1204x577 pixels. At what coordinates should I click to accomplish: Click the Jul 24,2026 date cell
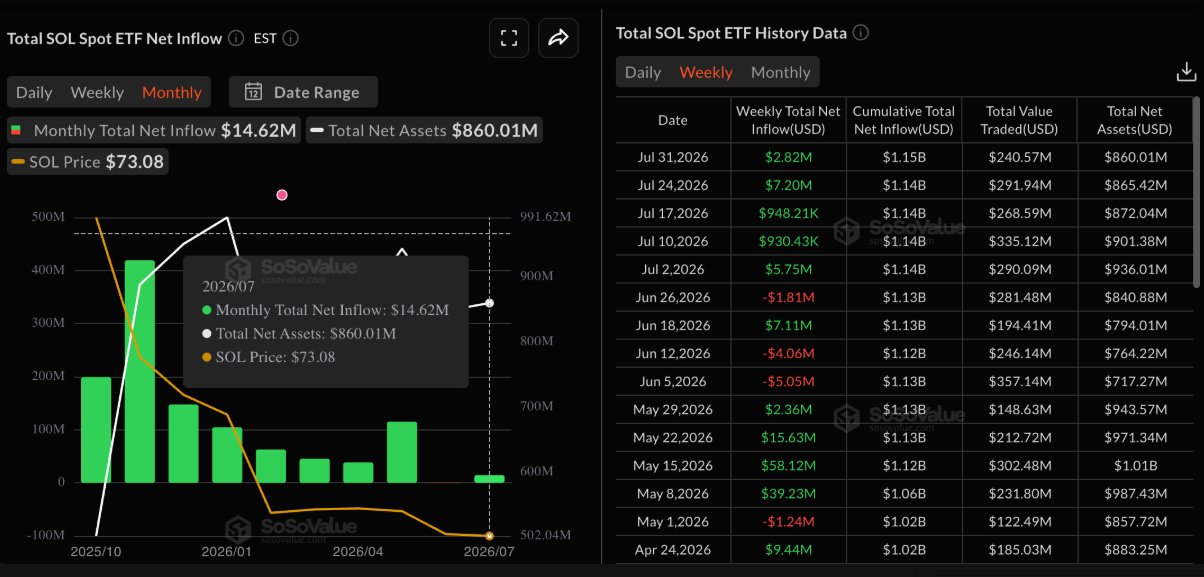(x=673, y=185)
